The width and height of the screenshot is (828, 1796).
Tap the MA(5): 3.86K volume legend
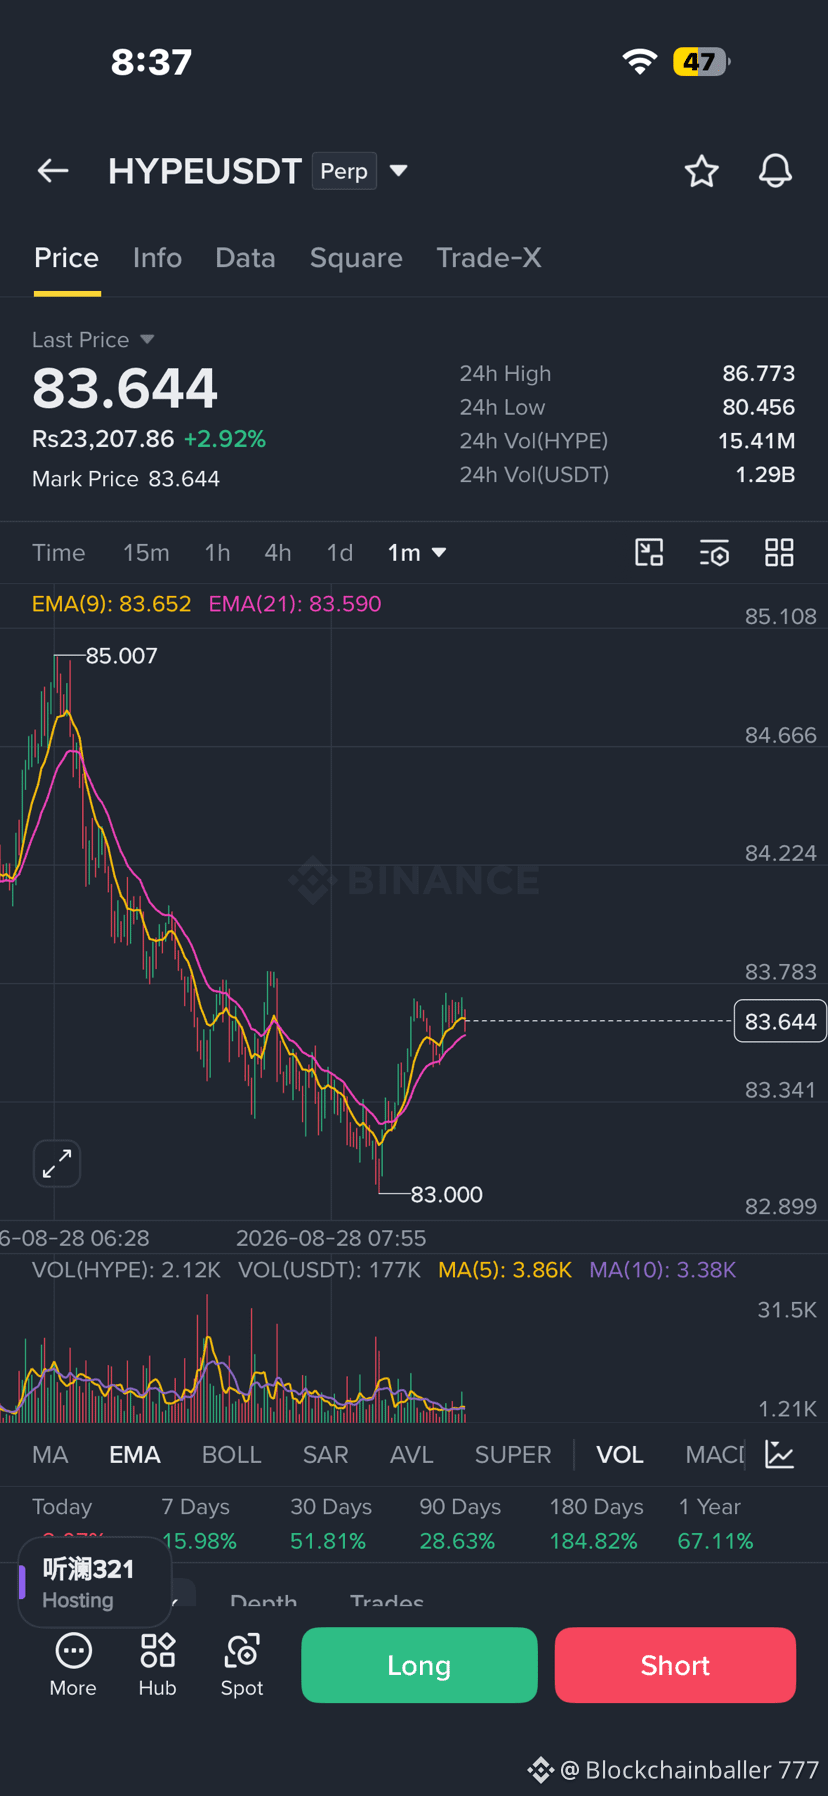pos(505,1270)
